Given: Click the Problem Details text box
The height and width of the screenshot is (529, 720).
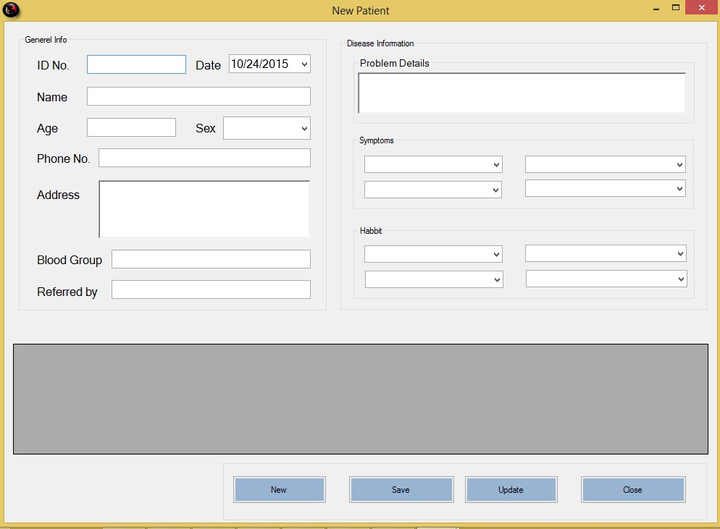Looking at the screenshot, I should (x=522, y=93).
